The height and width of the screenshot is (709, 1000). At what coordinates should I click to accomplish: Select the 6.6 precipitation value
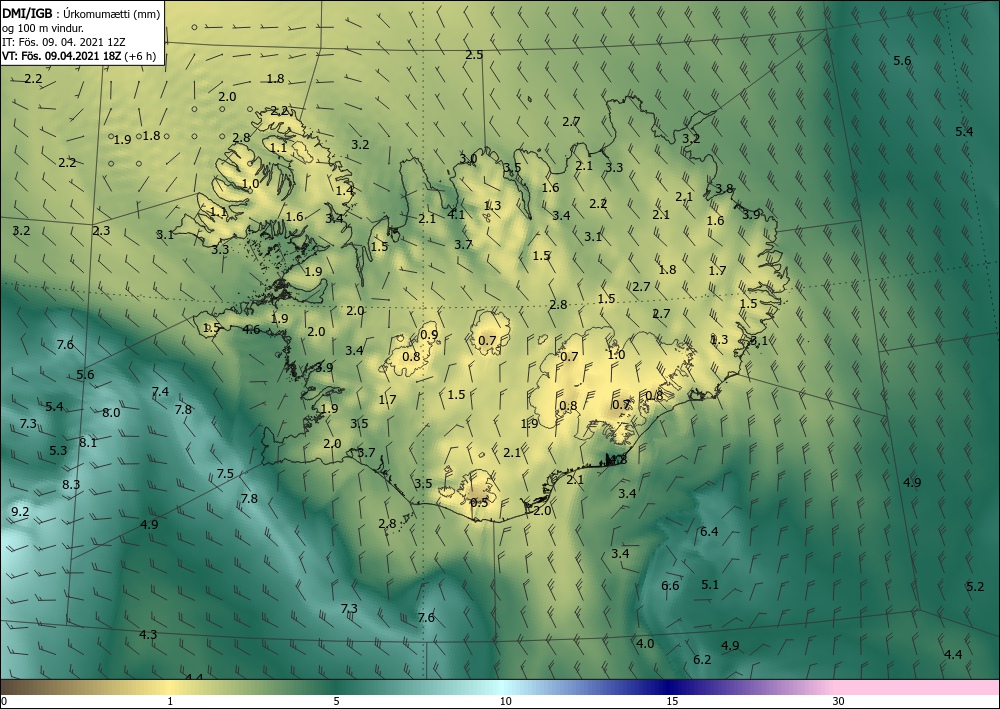pos(670,585)
